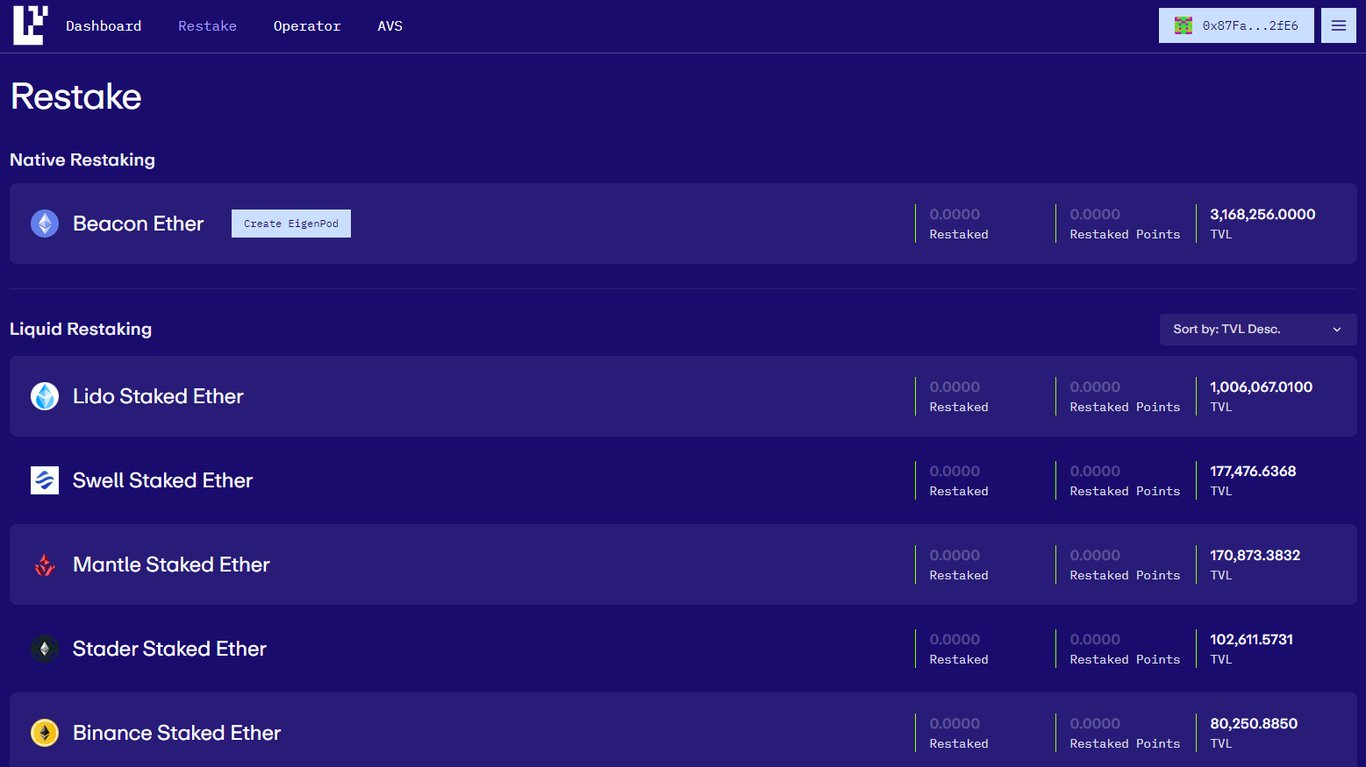Viewport: 1366px width, 767px height.
Task: Expand the Lido Staked Ether row
Action: click(600, 396)
